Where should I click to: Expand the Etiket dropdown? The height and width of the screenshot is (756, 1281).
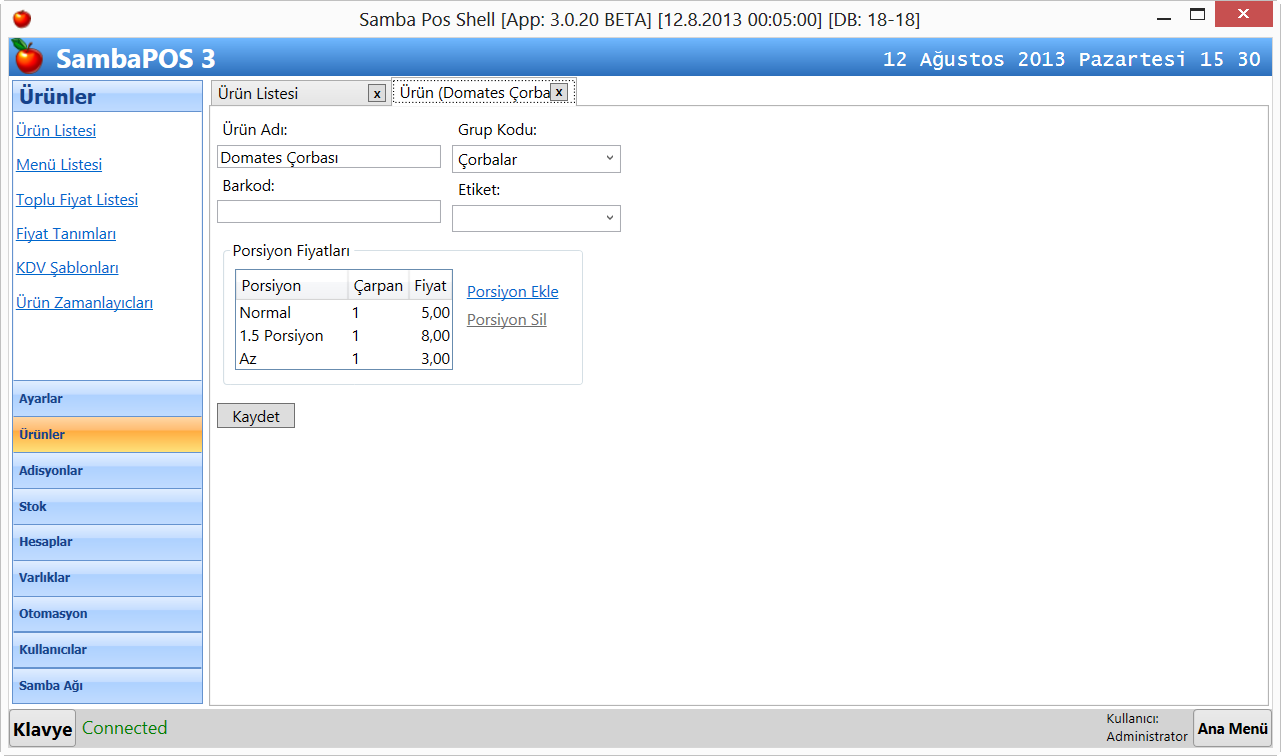pos(536,218)
